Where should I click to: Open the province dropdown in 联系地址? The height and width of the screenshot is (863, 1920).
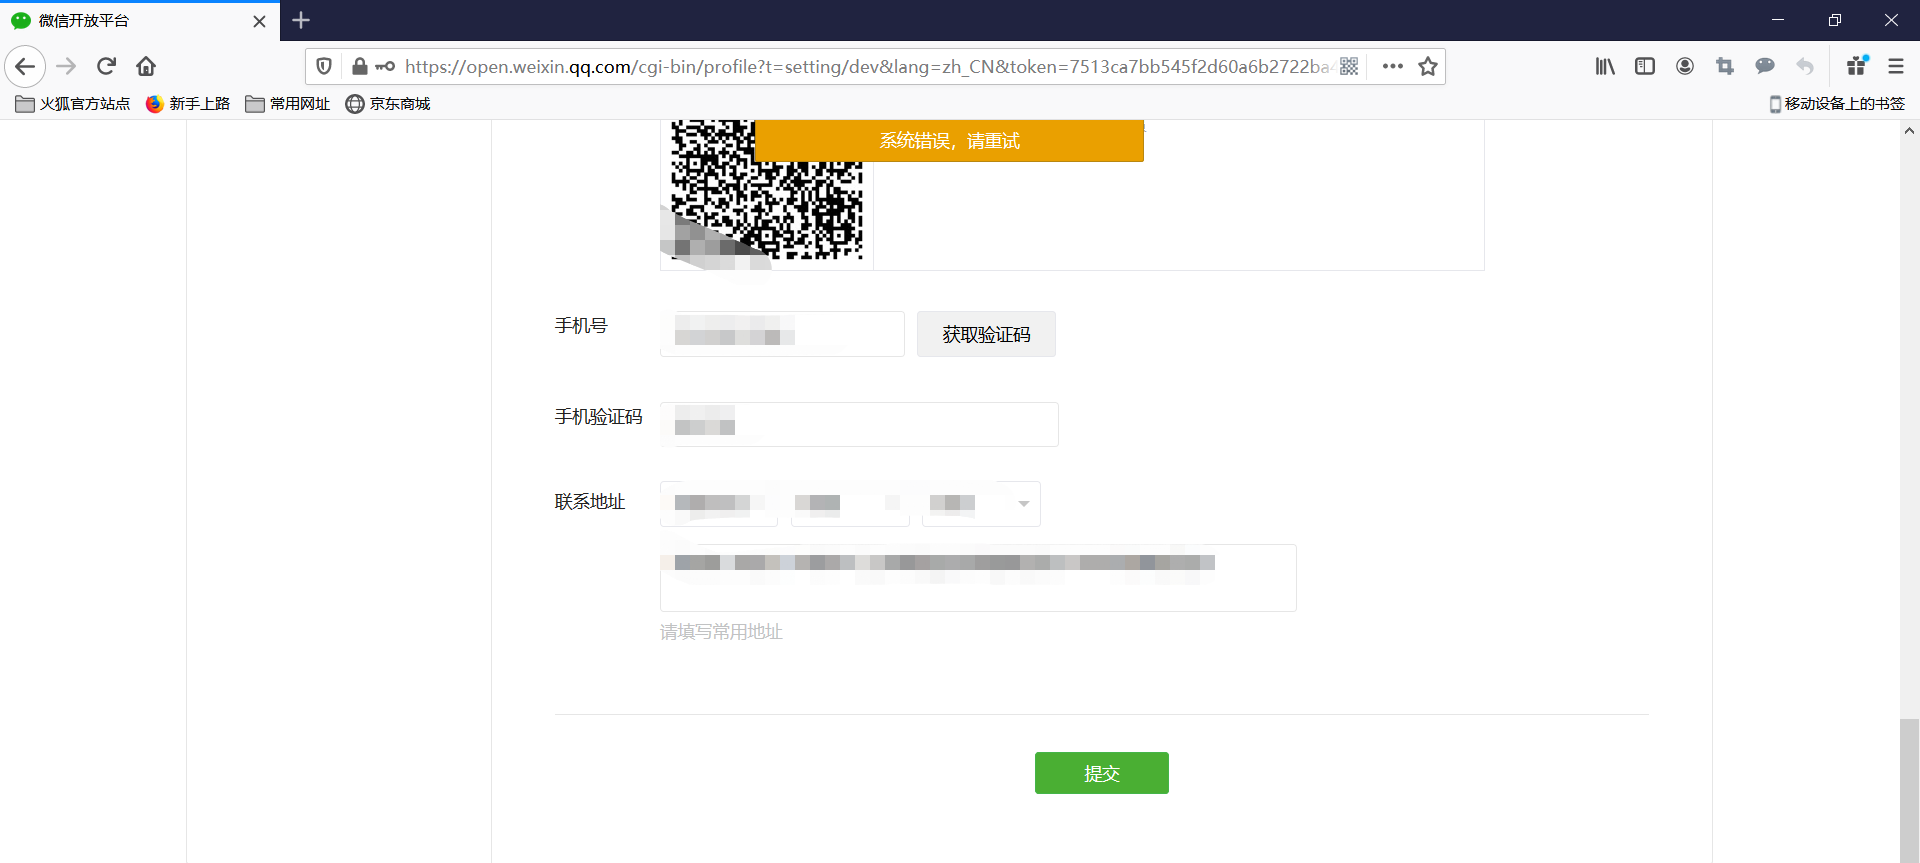pos(719,504)
